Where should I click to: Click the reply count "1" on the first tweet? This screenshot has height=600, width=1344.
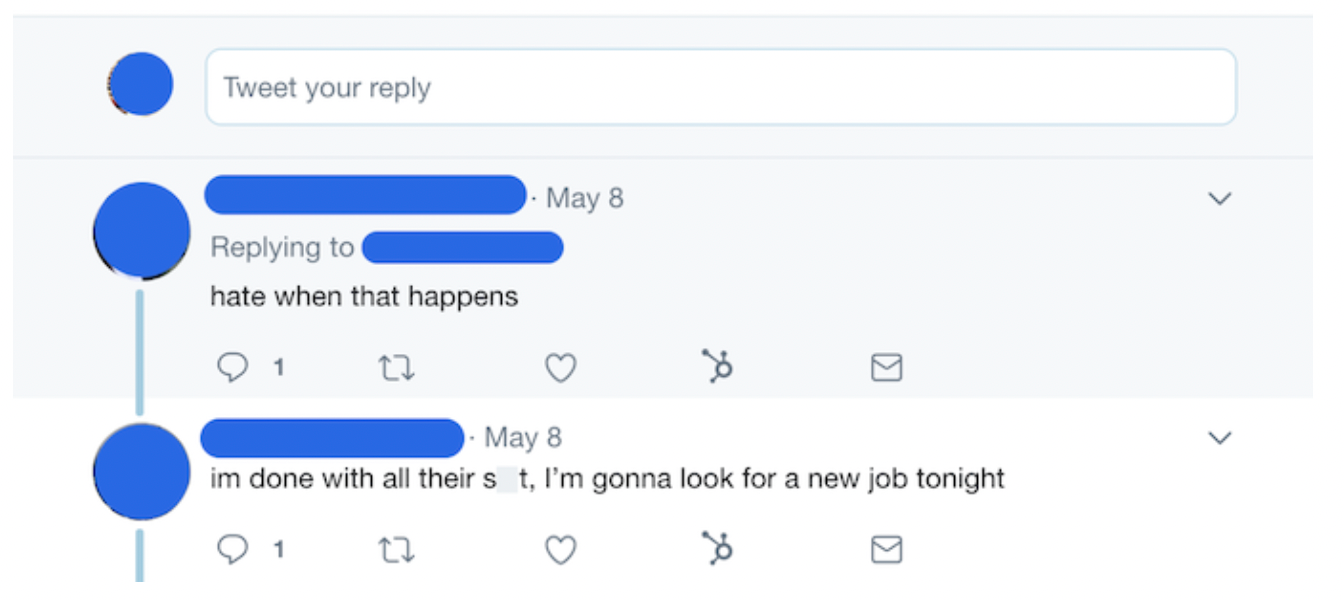tap(278, 368)
